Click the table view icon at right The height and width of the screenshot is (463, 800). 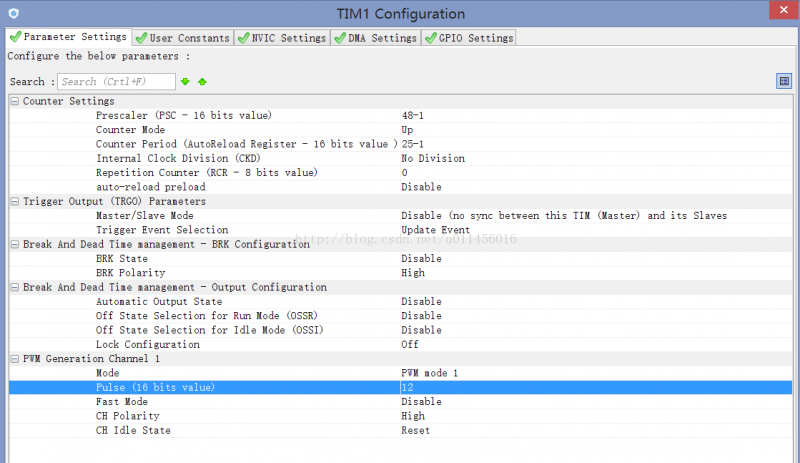pos(784,81)
